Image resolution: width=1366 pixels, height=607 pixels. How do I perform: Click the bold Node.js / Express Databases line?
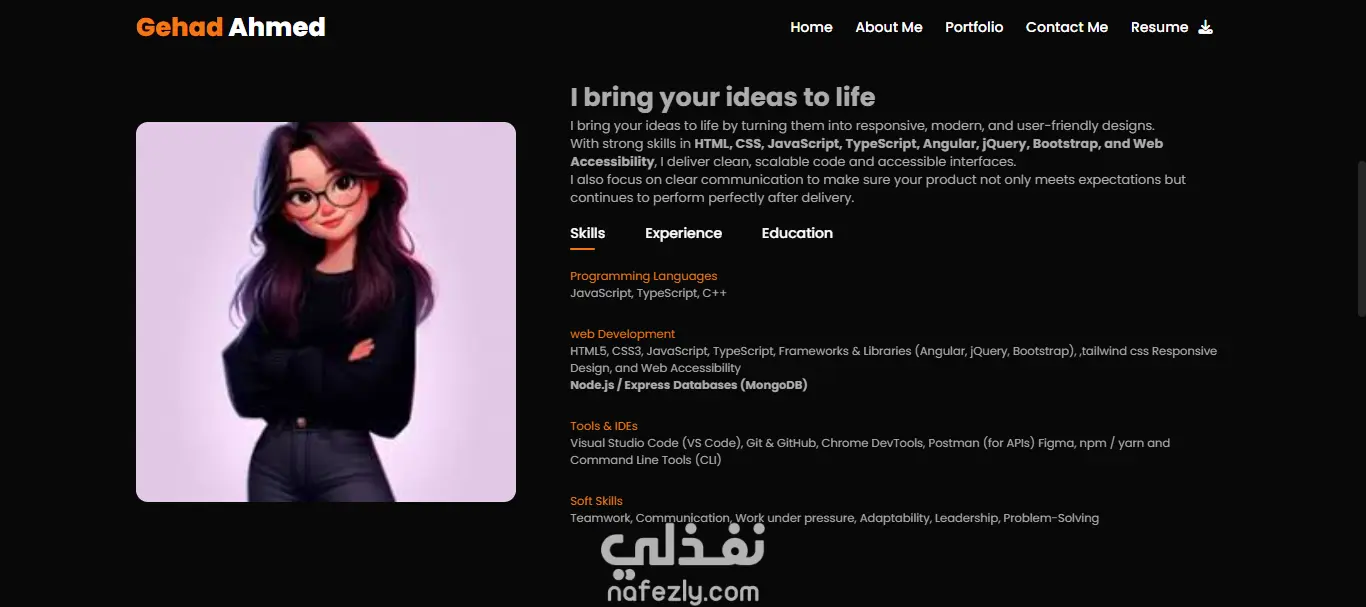click(x=689, y=385)
